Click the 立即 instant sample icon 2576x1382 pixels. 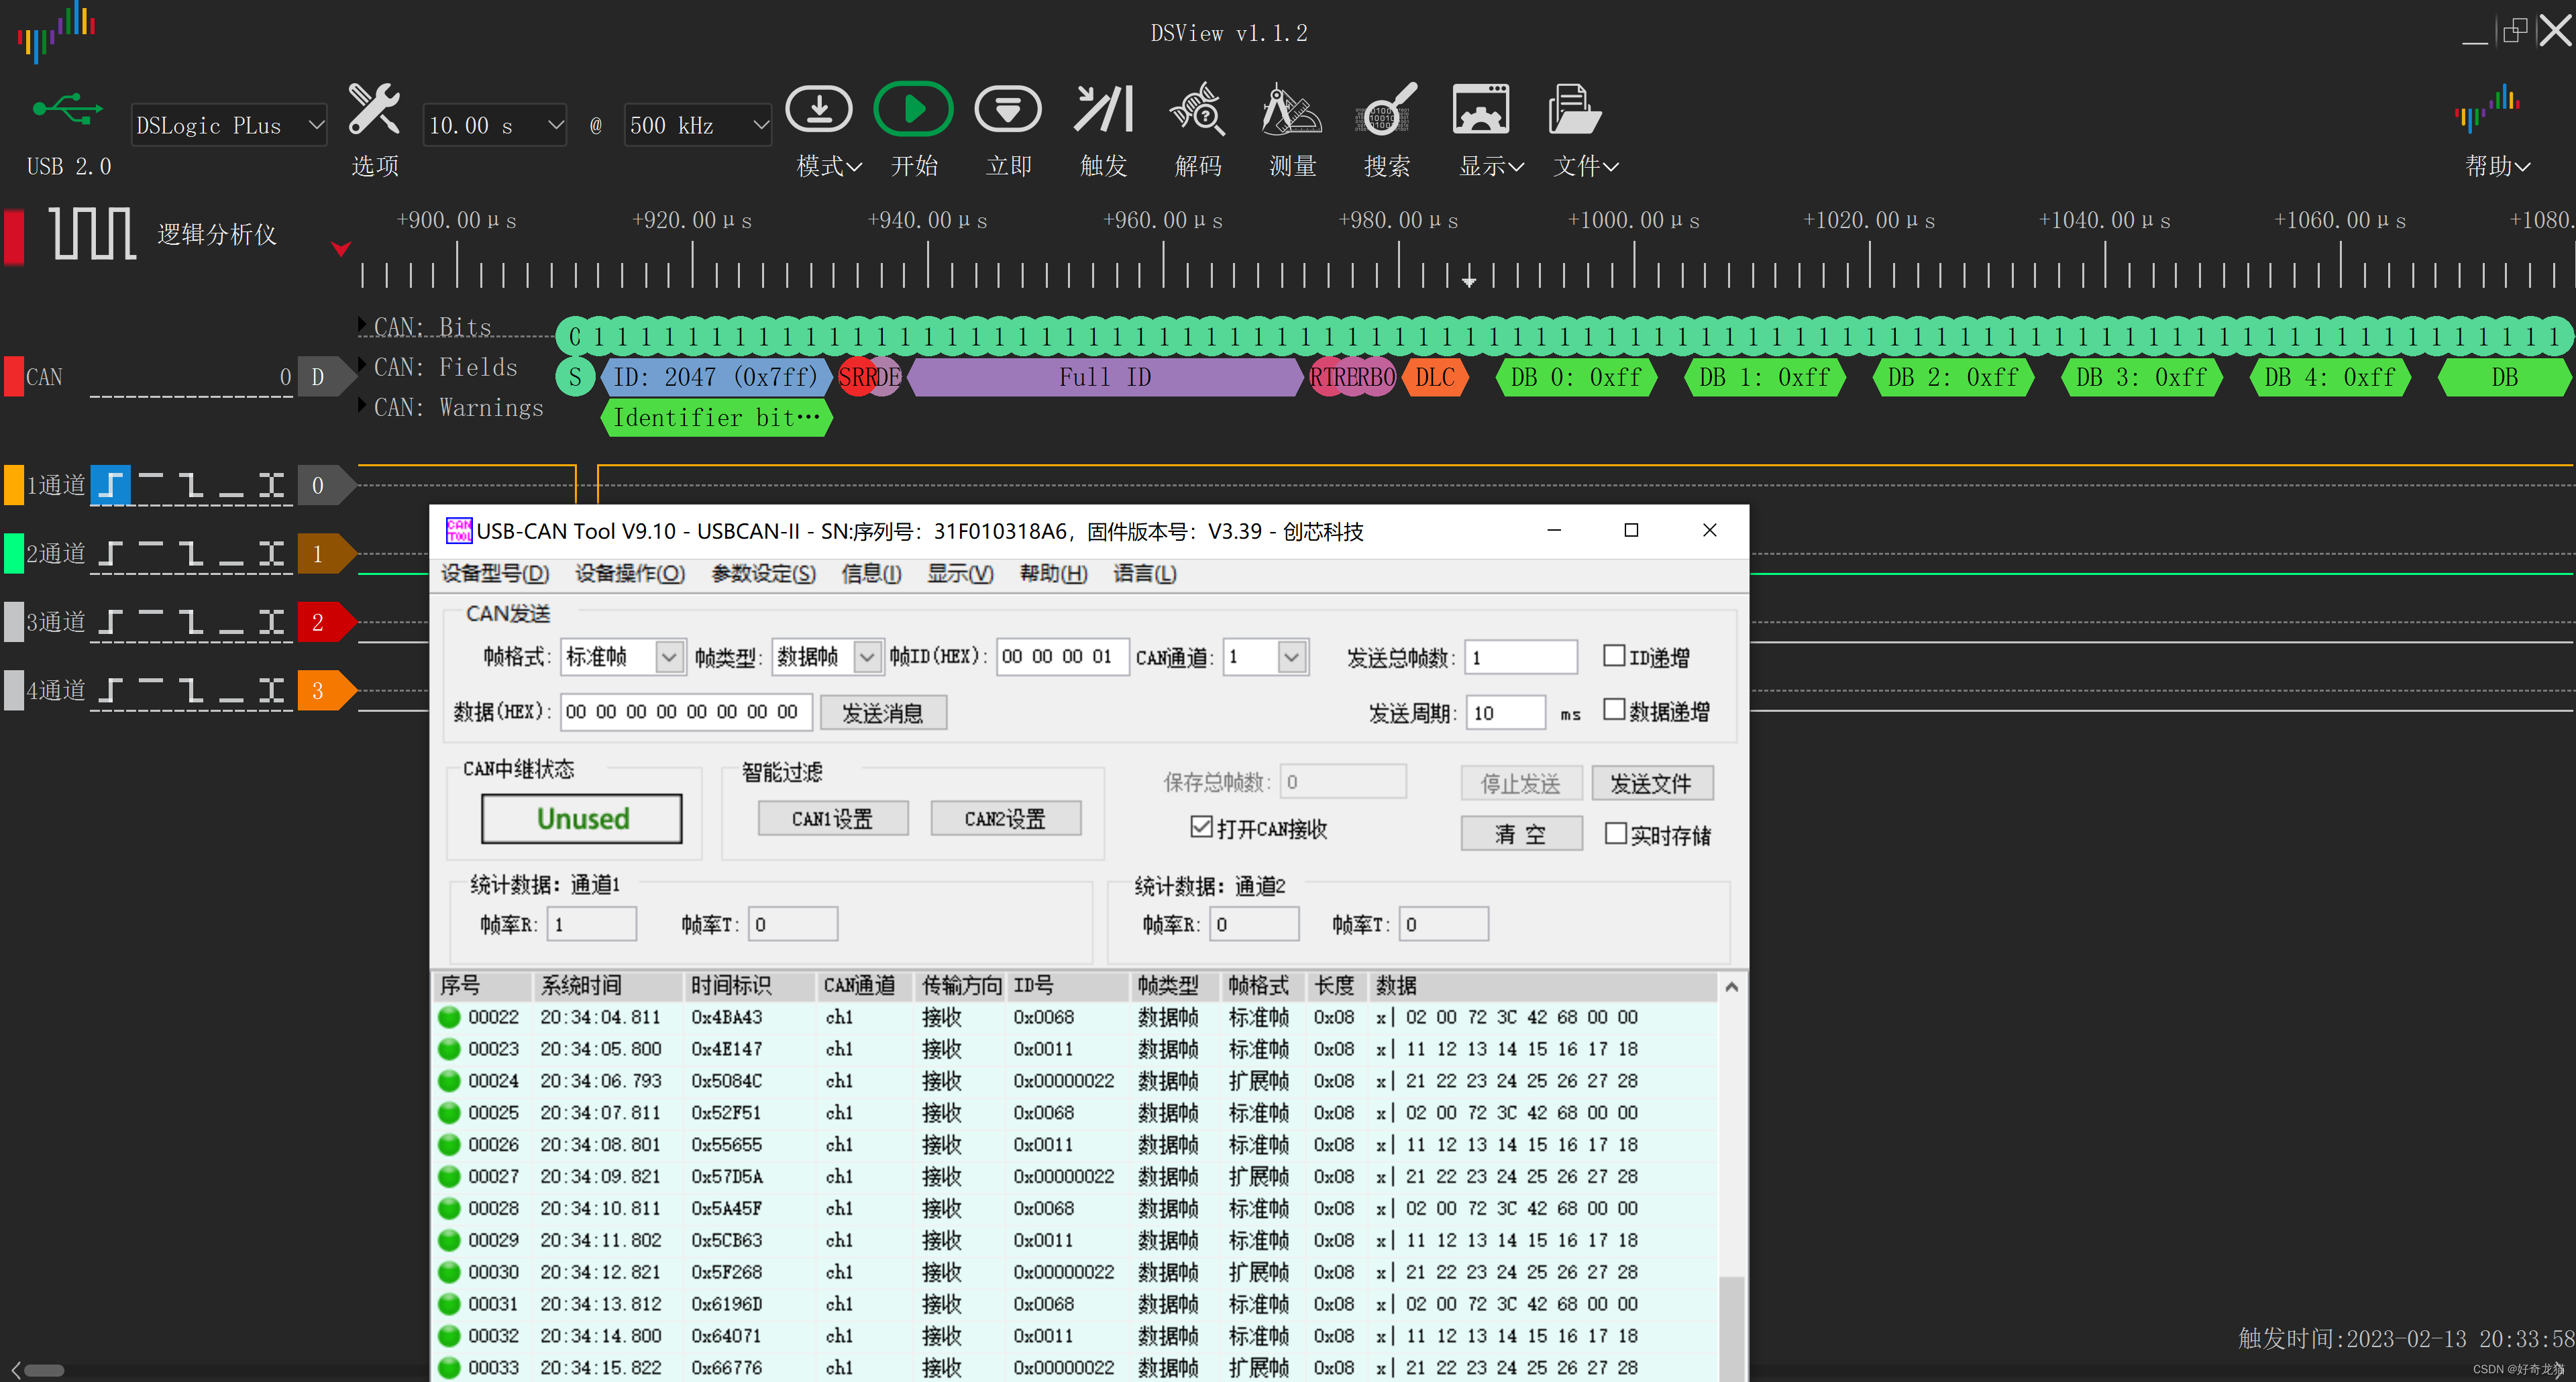[1008, 108]
